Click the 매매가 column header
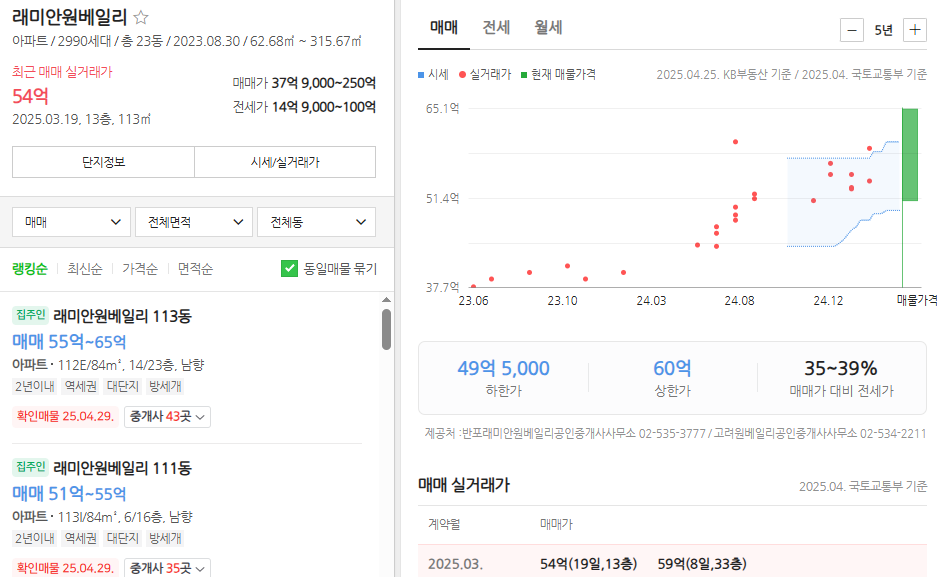 point(556,524)
